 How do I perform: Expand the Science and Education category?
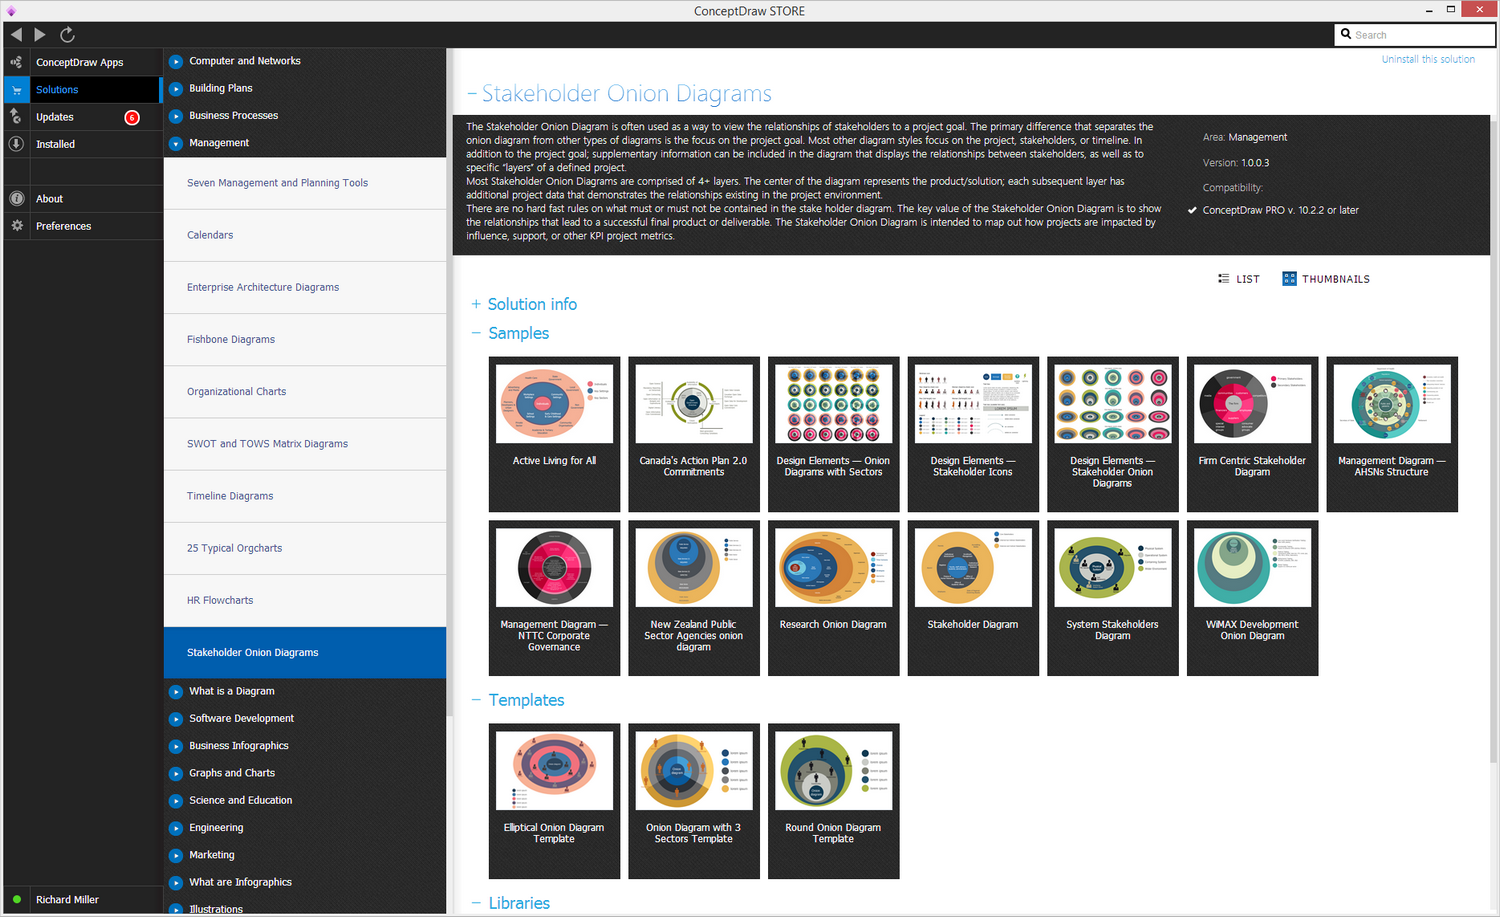176,801
